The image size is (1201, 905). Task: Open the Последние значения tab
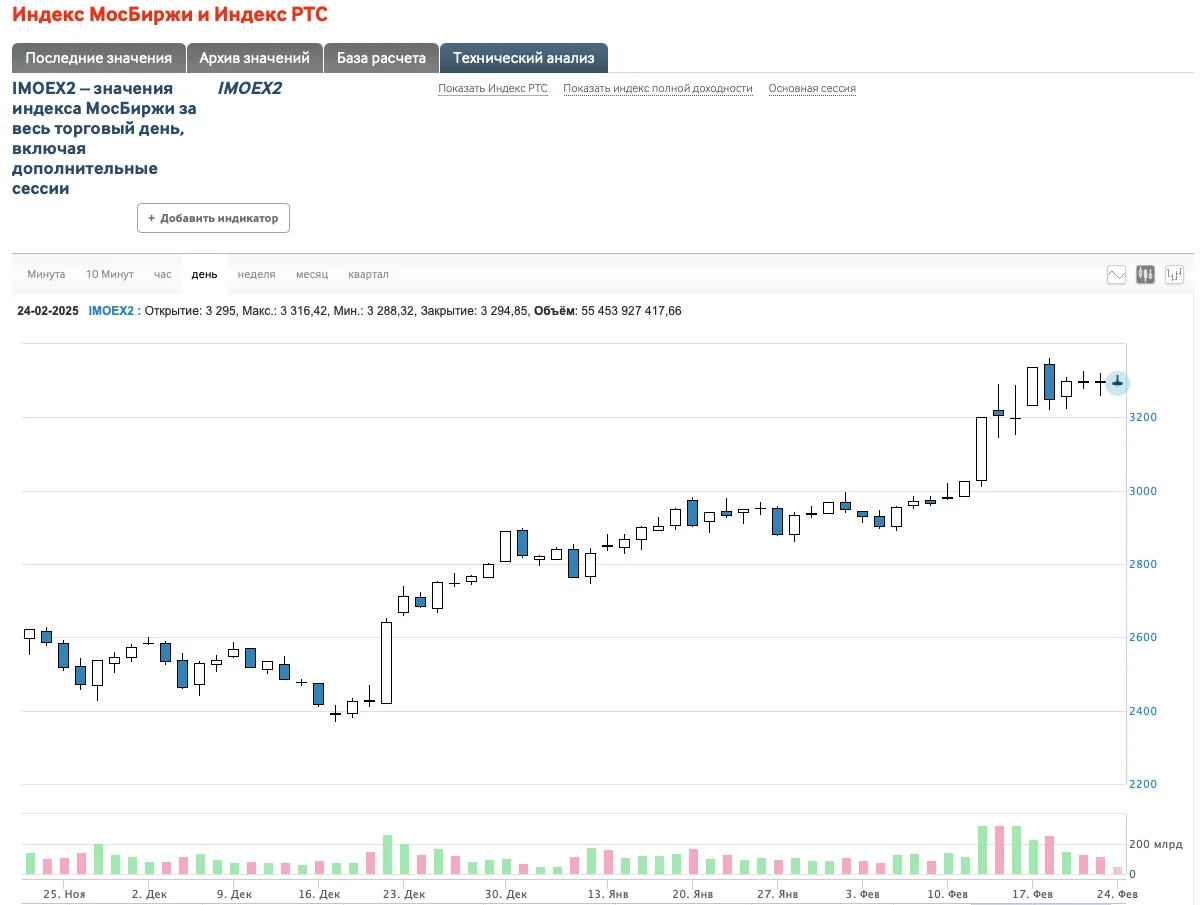point(99,58)
